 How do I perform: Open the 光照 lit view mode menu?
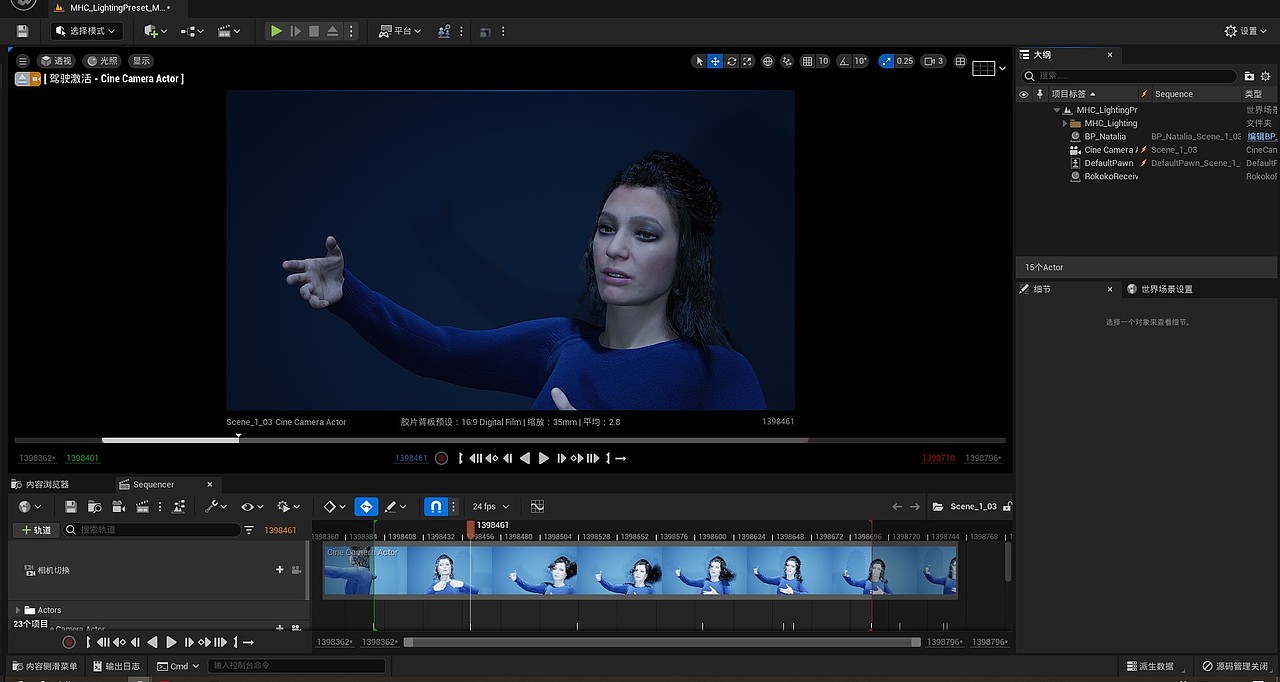pos(102,61)
